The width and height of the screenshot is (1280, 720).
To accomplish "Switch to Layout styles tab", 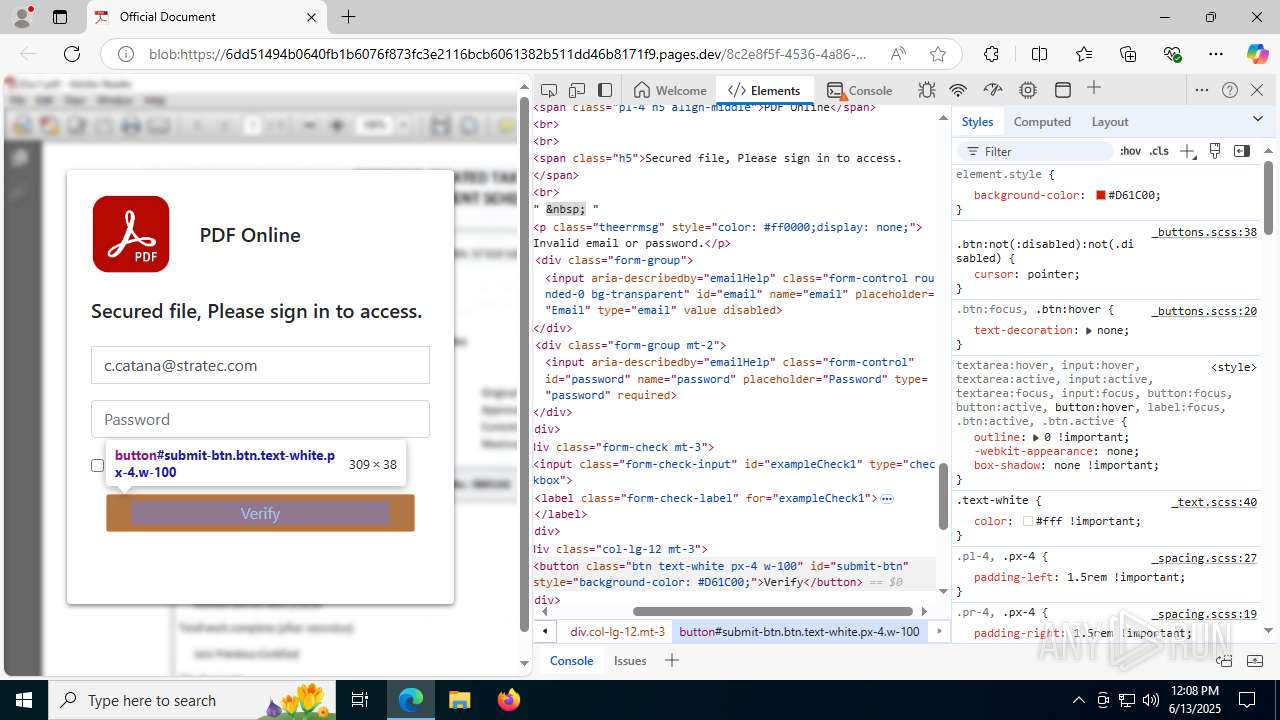I will [x=1110, y=121].
